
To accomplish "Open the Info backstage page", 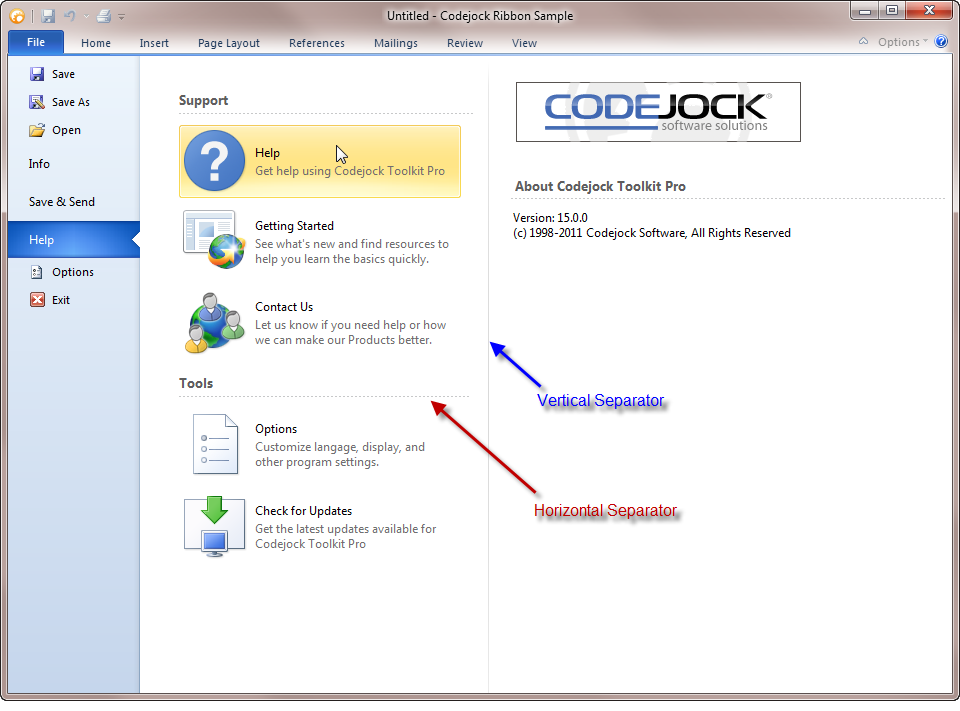I will click(39, 164).
